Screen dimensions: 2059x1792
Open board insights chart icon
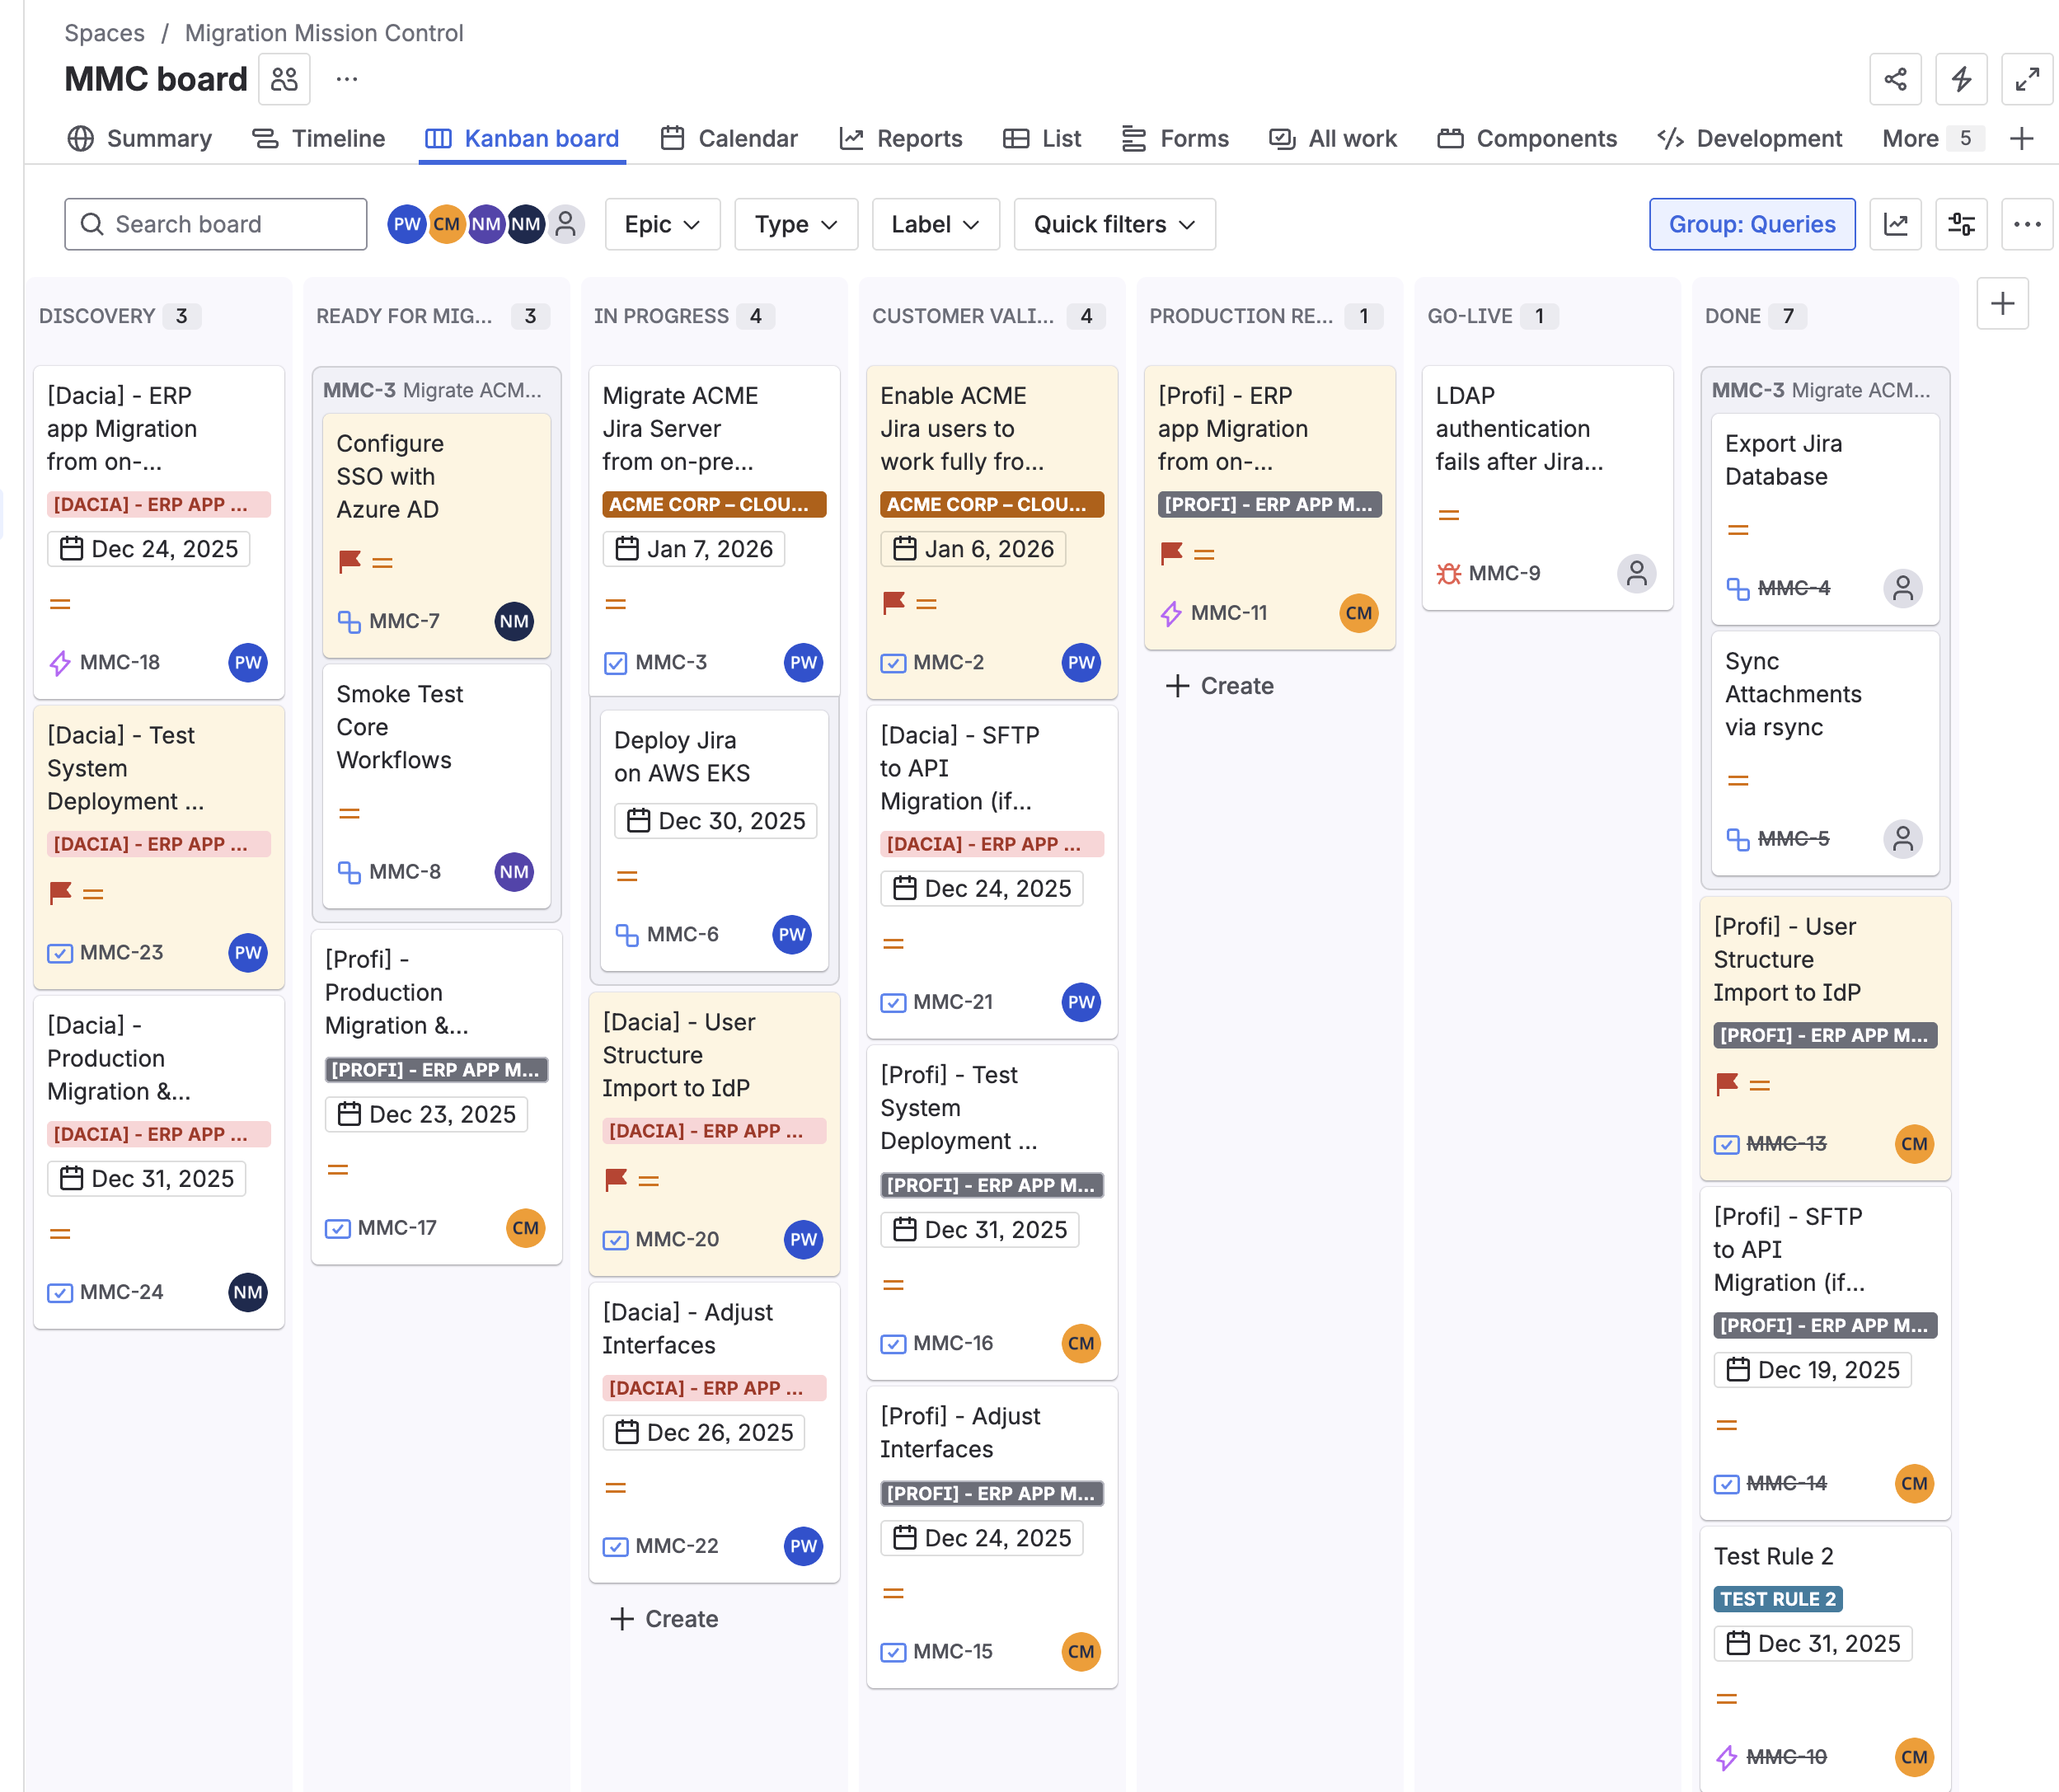[x=1894, y=224]
